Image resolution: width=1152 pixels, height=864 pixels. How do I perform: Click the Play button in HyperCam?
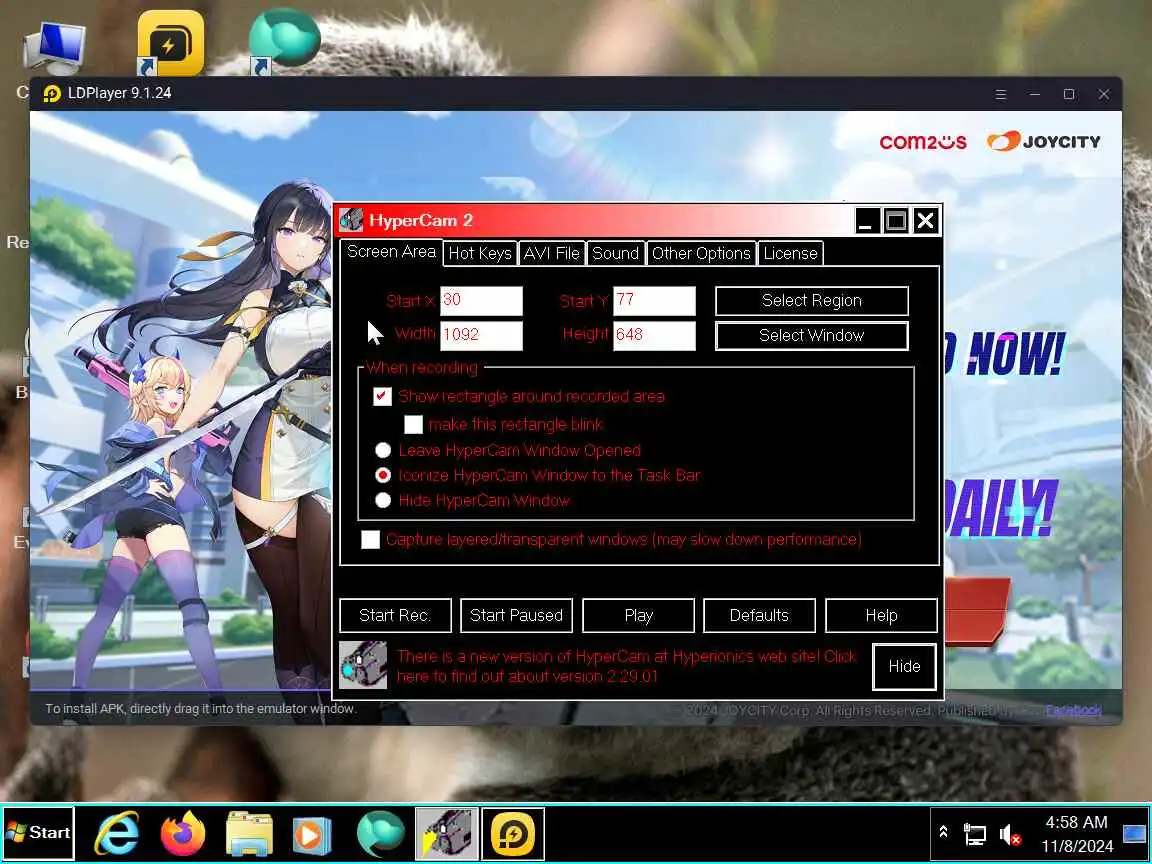tap(638, 616)
